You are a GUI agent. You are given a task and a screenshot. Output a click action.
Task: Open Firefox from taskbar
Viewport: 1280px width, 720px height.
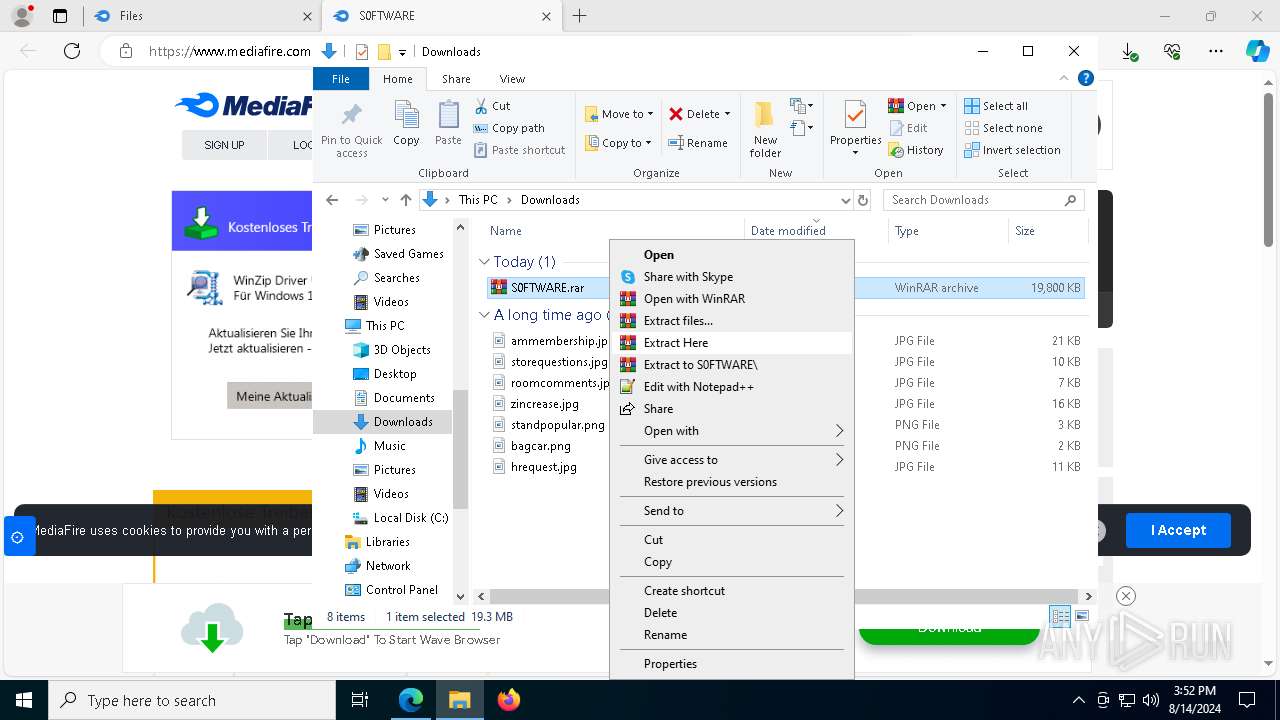point(509,700)
